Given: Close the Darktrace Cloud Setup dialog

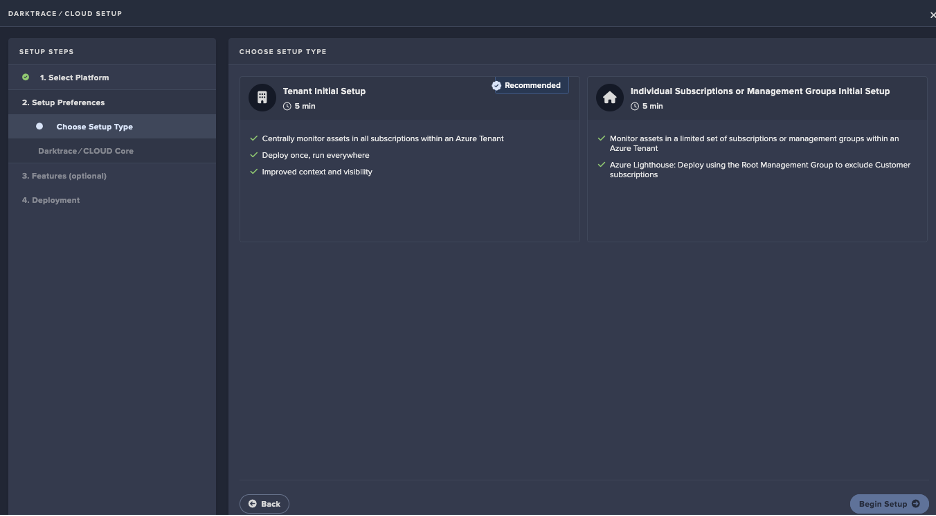Looking at the screenshot, I should (x=932, y=14).
